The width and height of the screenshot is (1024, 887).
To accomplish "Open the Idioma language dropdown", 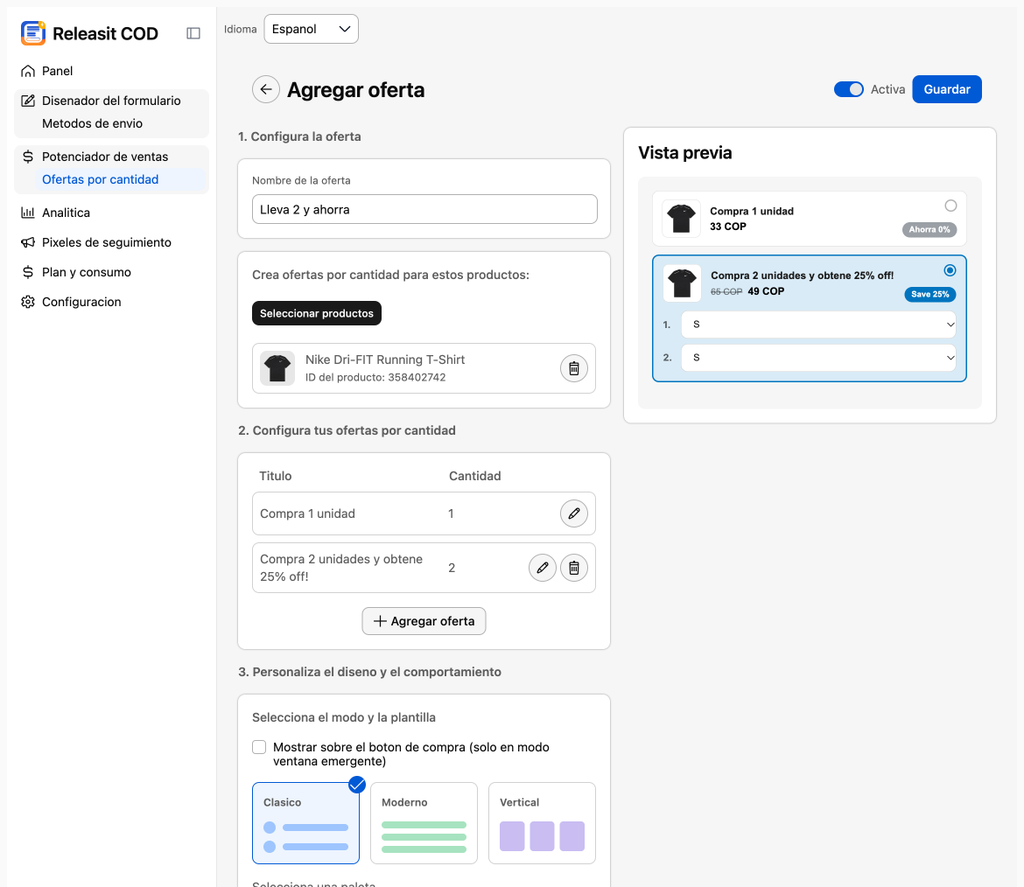I will [311, 29].
